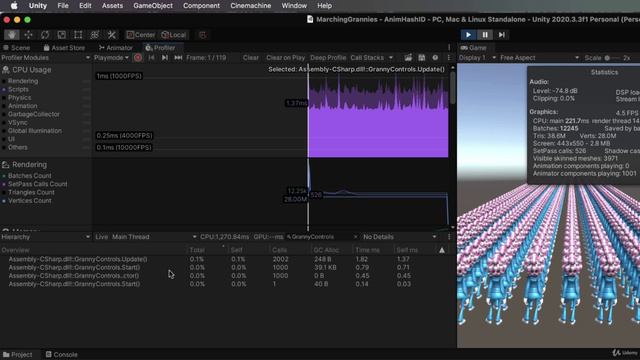
Task: Open the GameObject menu
Action: pos(153,6)
